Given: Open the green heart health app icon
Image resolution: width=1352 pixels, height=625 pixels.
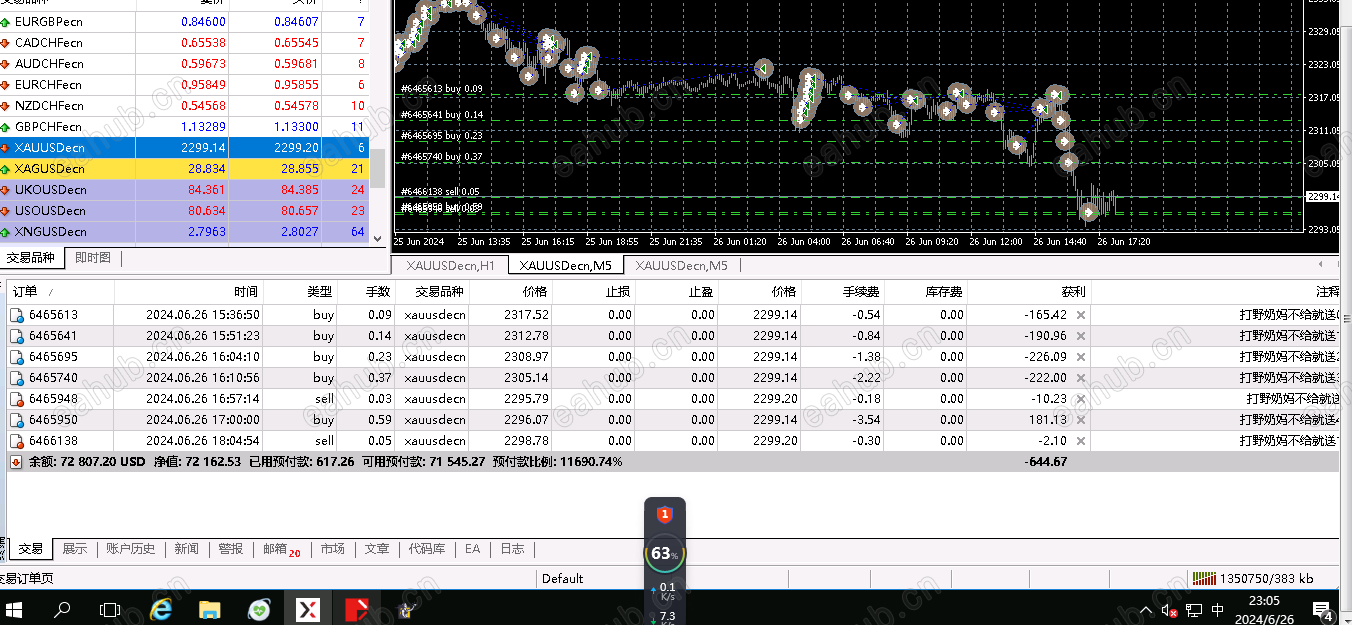Looking at the screenshot, I should coord(259,608).
